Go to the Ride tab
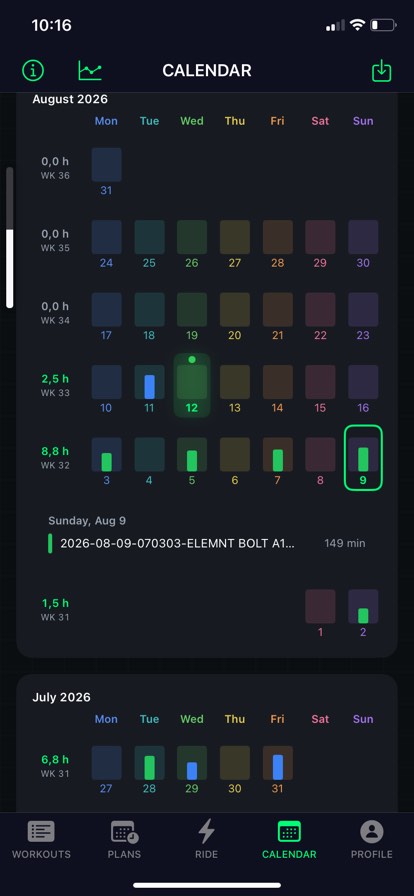The image size is (414, 896). coord(206,841)
